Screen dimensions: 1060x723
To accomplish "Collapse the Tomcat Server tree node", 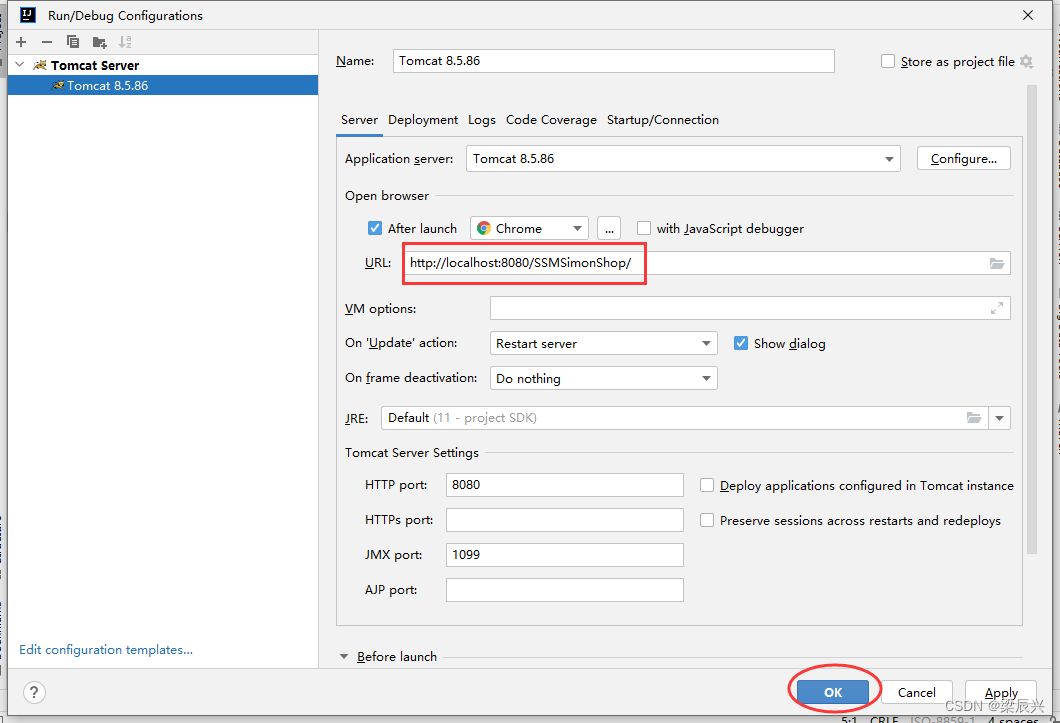I will [20, 65].
